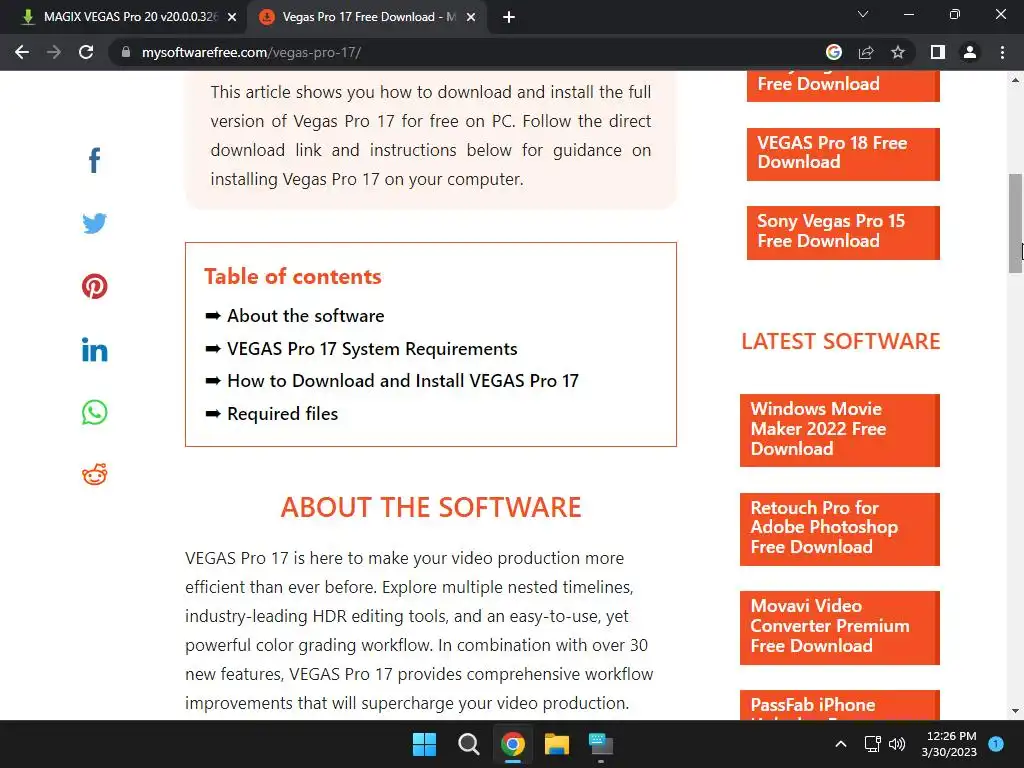Close the MAGIX VEGAS Pro 20 tab
The width and height of the screenshot is (1024, 768).
pyautogui.click(x=232, y=17)
